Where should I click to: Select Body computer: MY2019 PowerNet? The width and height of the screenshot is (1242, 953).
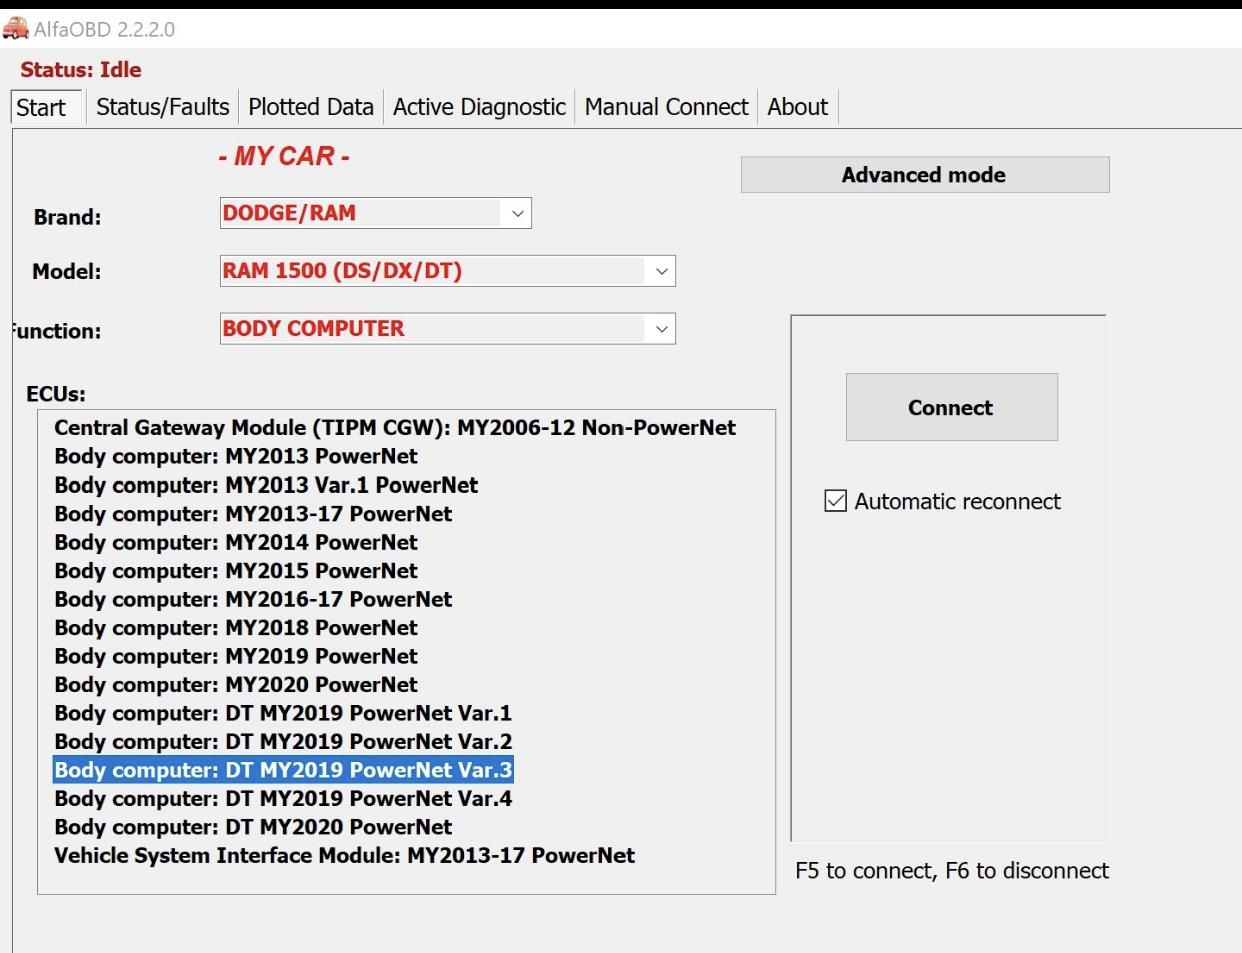(x=236, y=656)
